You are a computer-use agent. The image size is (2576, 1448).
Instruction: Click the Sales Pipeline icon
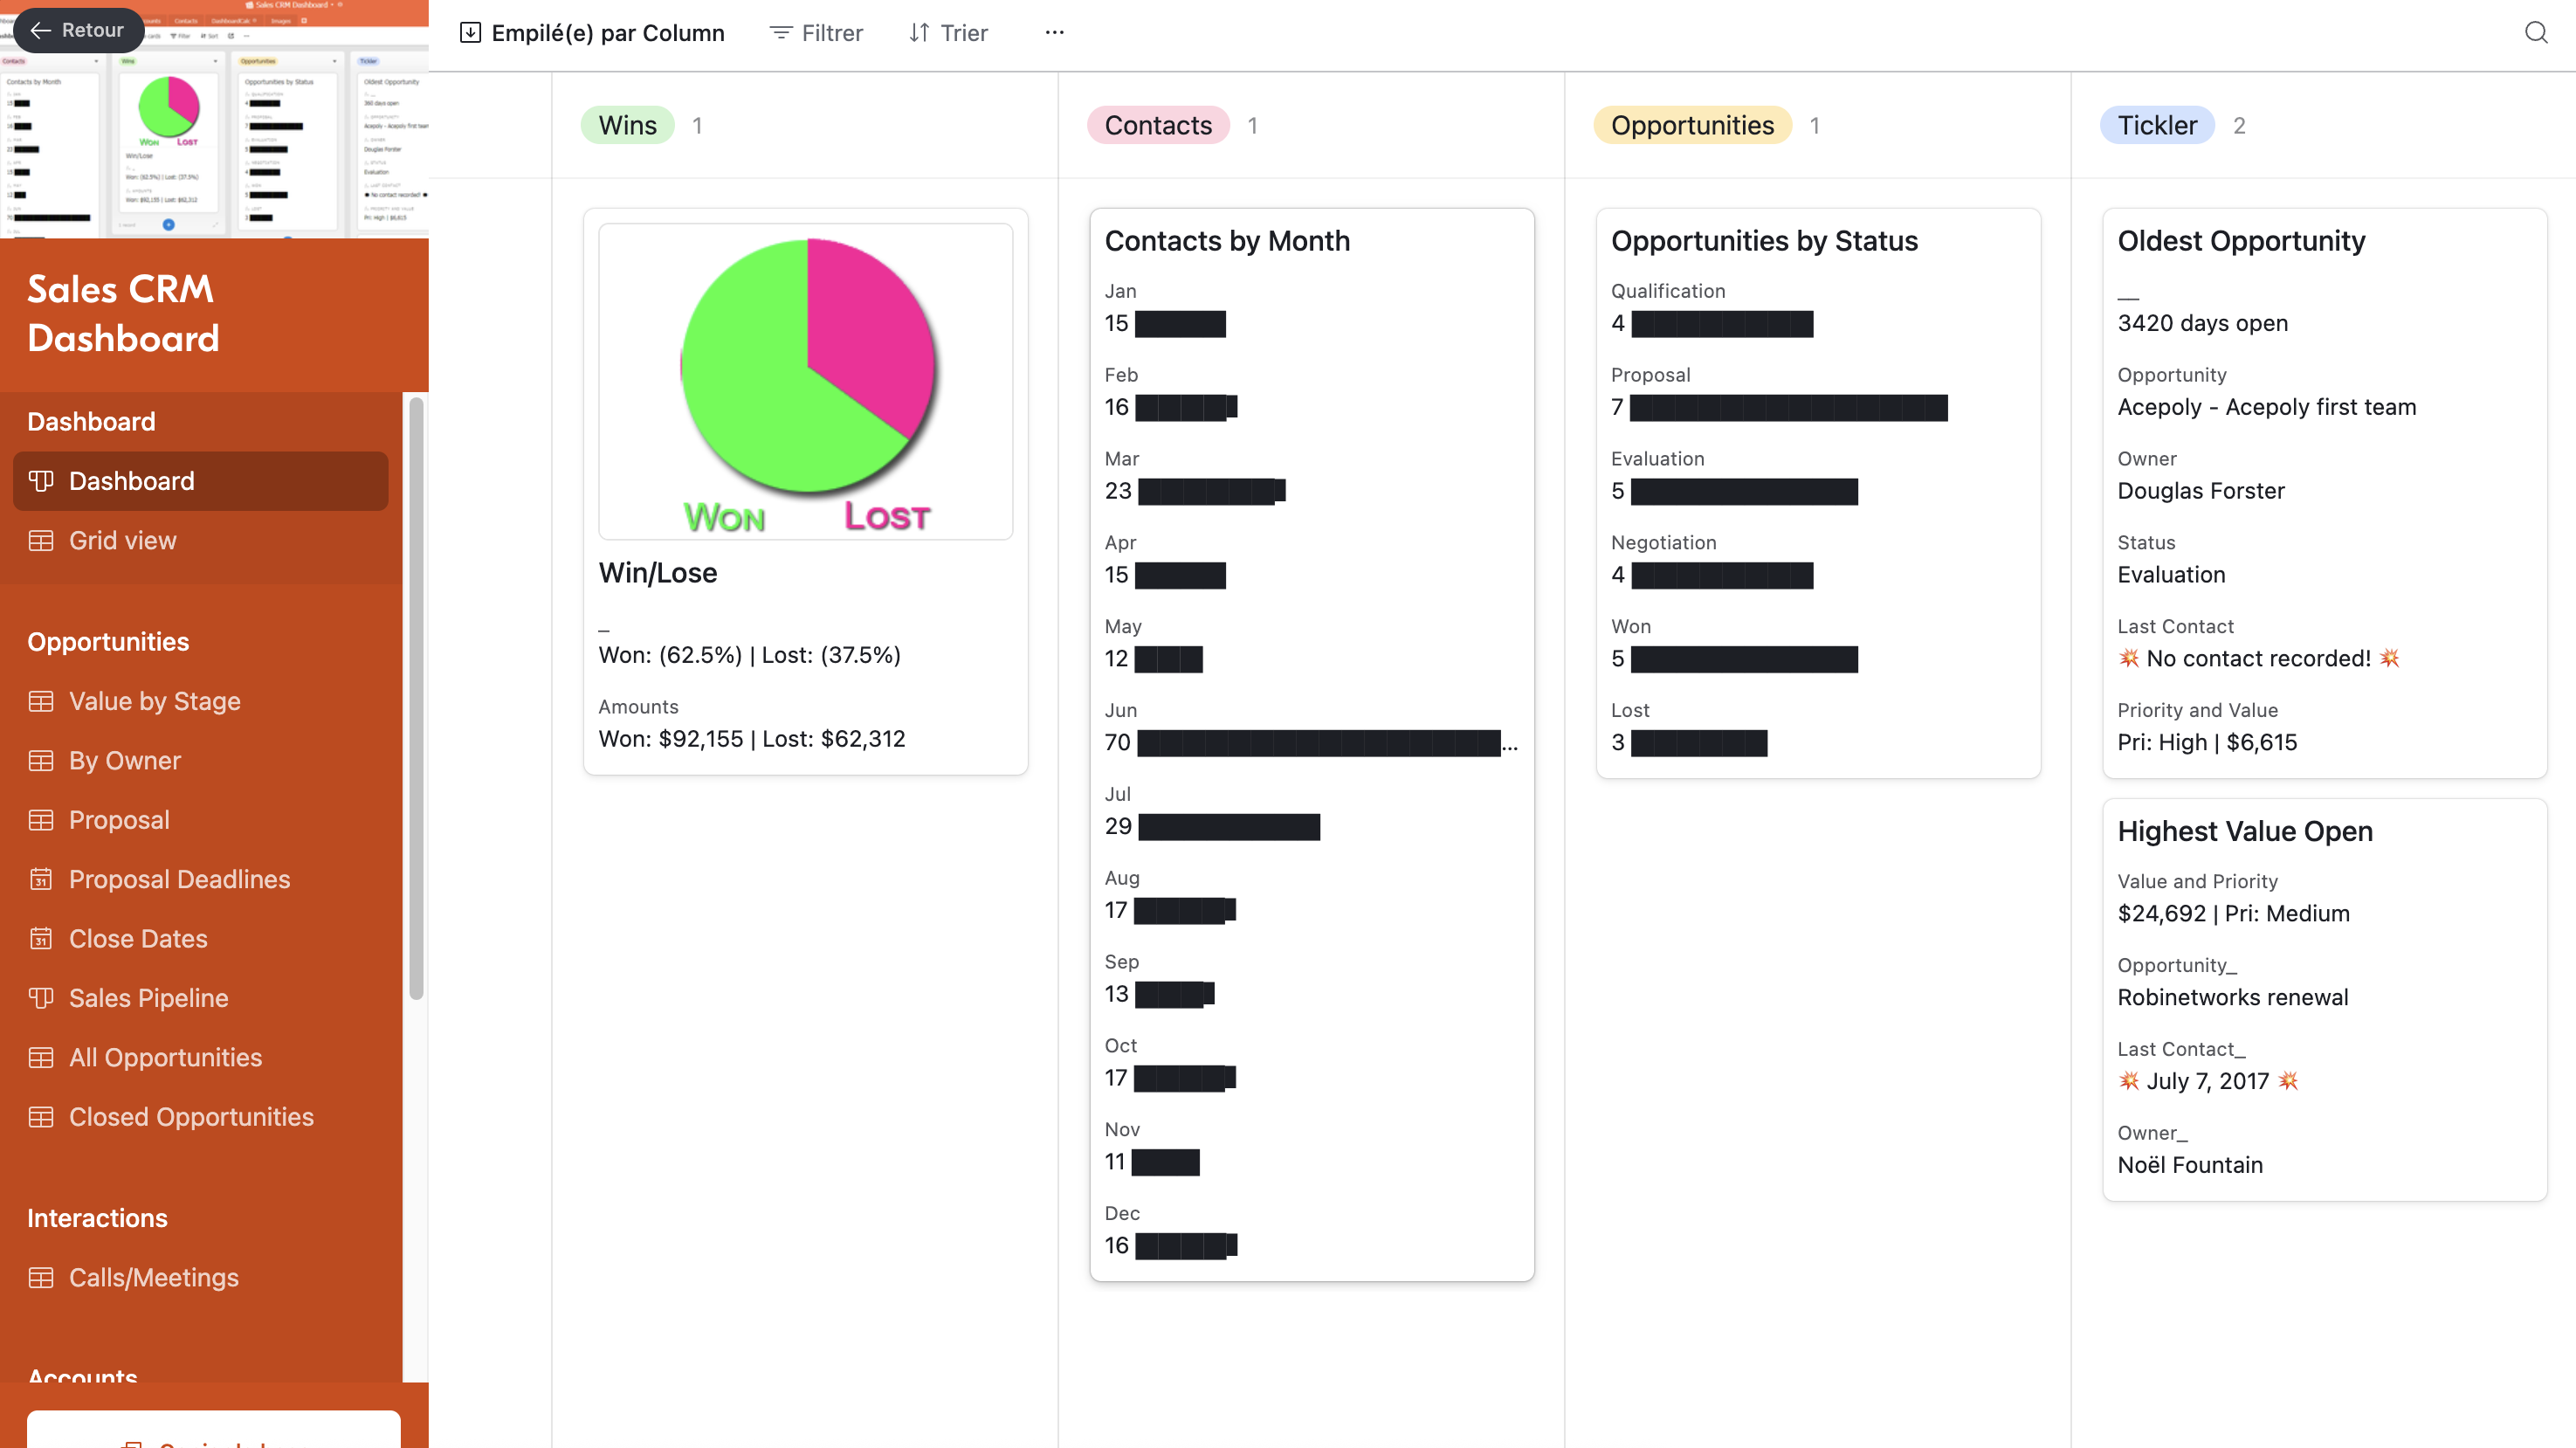coord(41,997)
